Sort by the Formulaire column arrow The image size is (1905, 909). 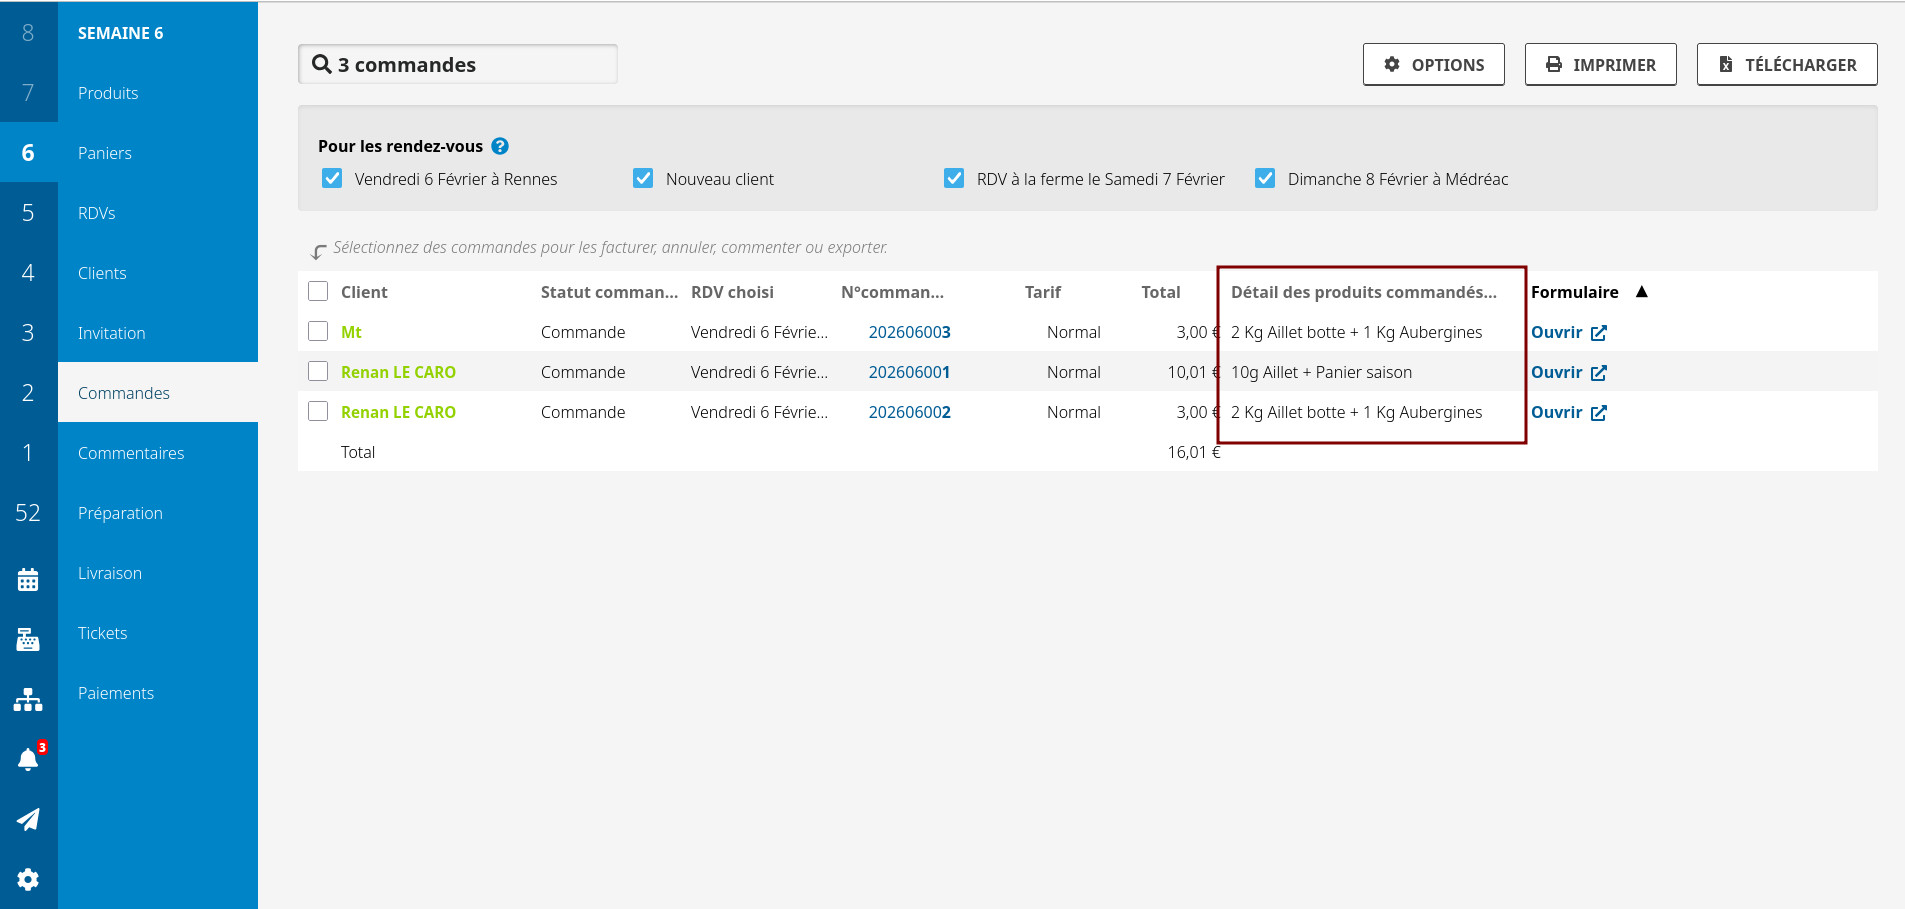[1641, 292]
